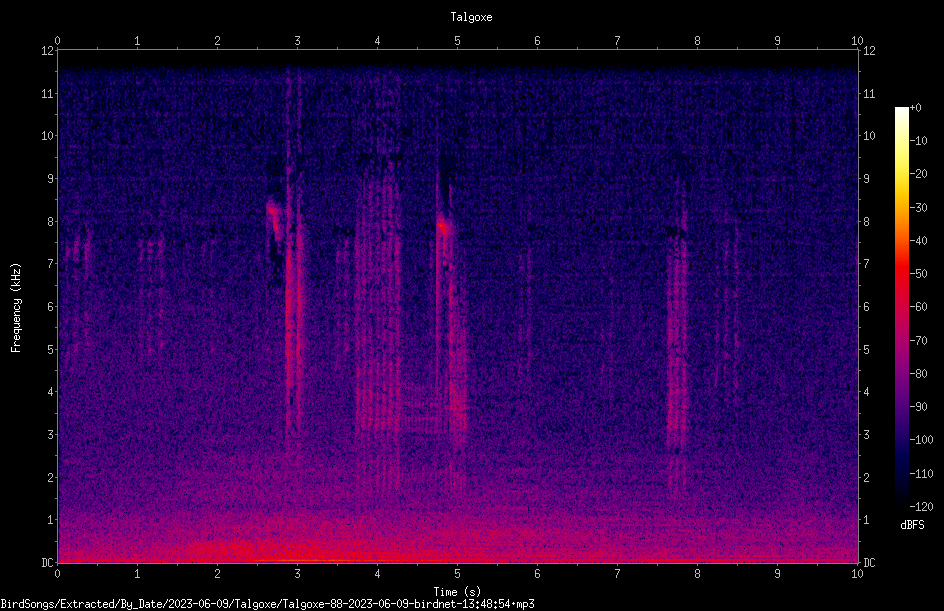Click the color scale gradient bar

pos(901,307)
